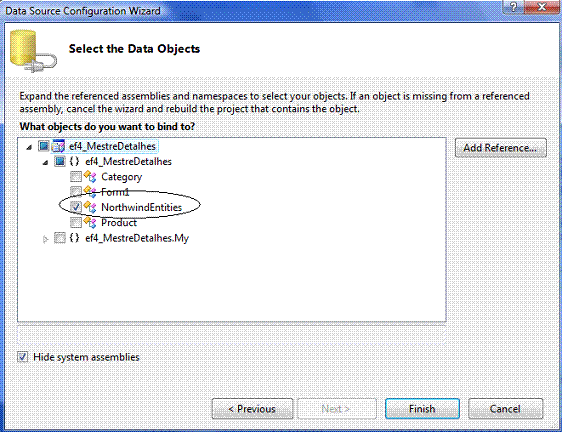Click the ef4_MestreDetalhes namespace braces icon

click(x=74, y=161)
